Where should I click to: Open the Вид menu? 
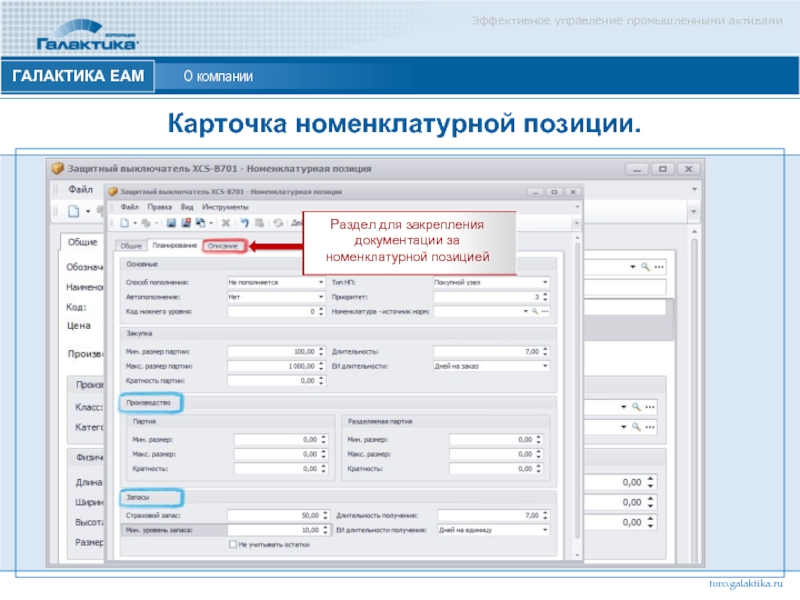tap(187, 207)
